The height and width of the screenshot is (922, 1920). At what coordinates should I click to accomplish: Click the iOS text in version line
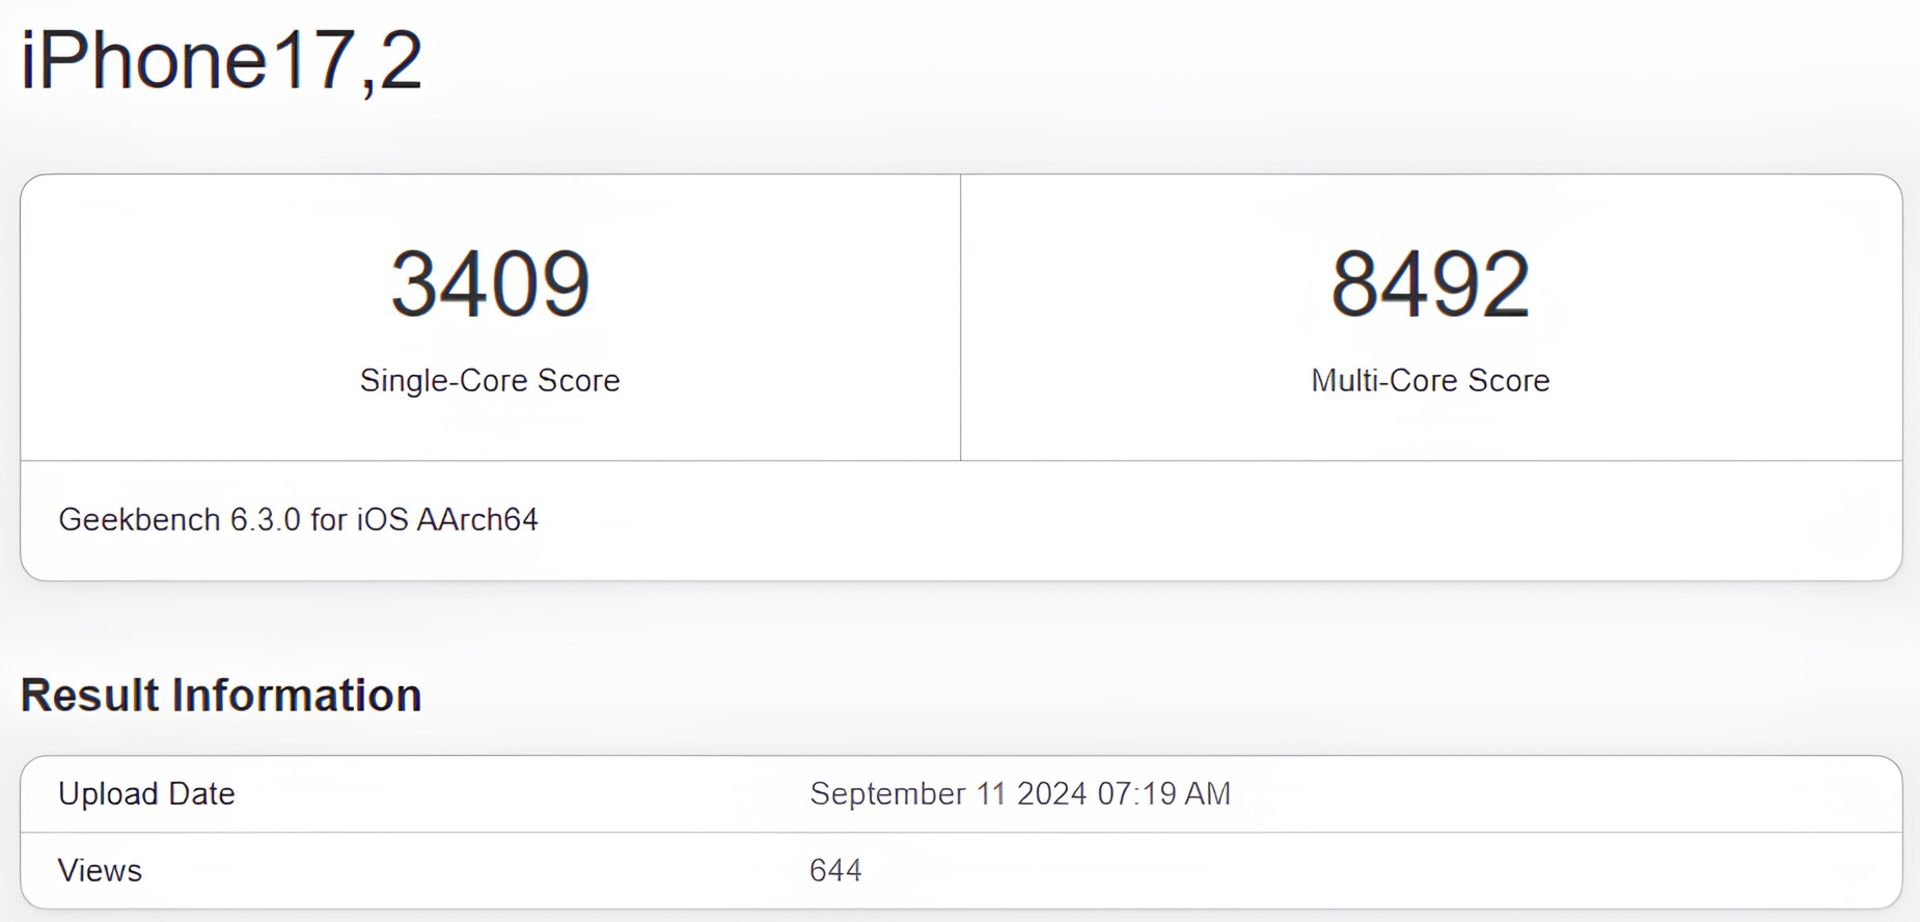[382, 520]
